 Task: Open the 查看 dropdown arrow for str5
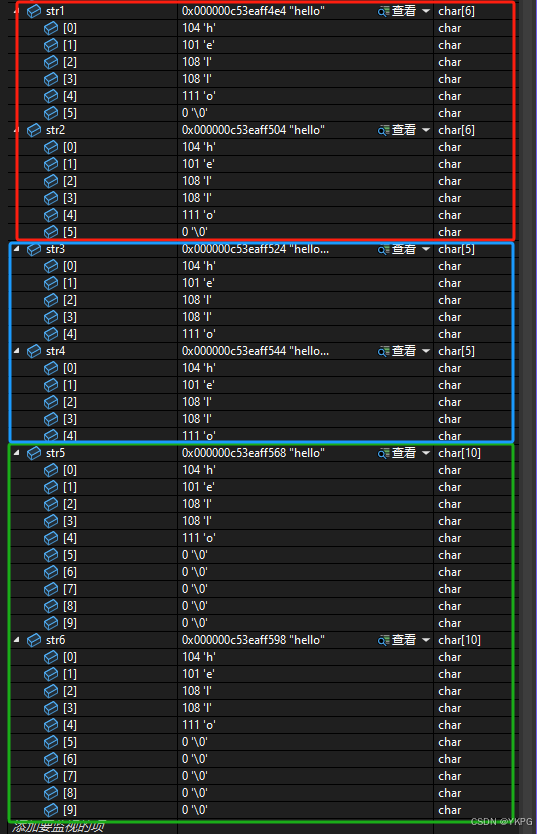(426, 453)
